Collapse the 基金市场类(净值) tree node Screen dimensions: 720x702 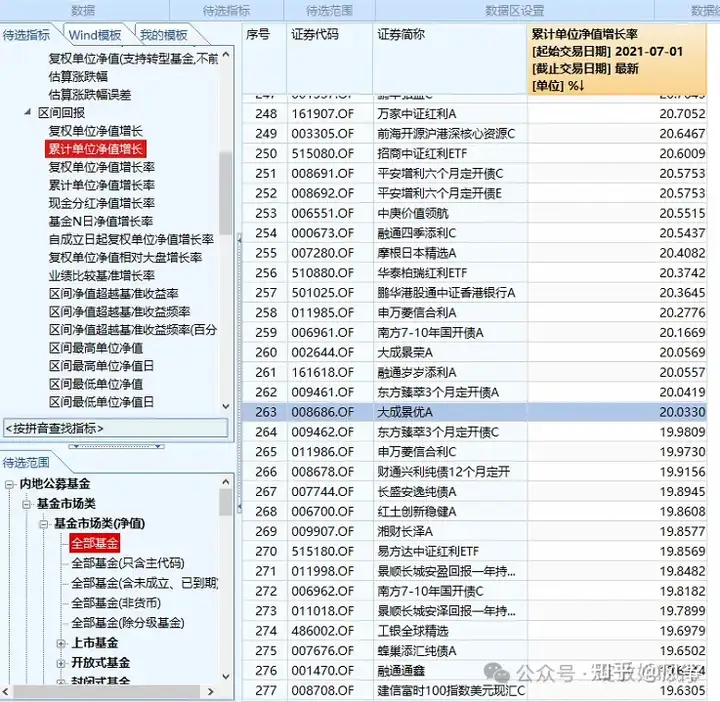pyautogui.click(x=44, y=524)
